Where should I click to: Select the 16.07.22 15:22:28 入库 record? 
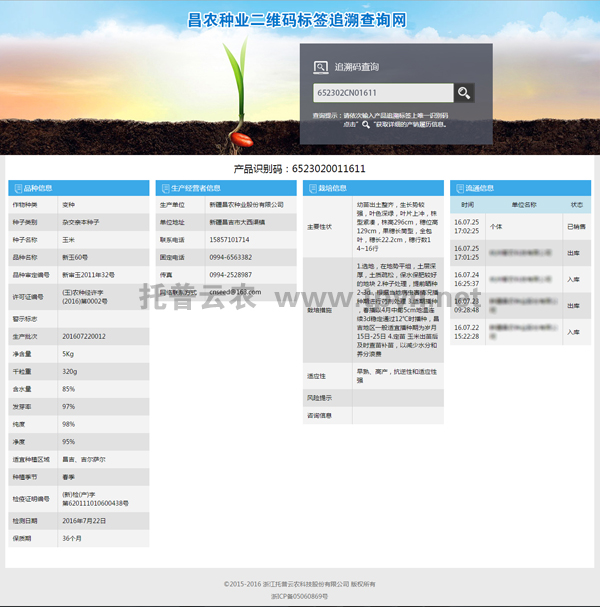pyautogui.click(x=521, y=331)
